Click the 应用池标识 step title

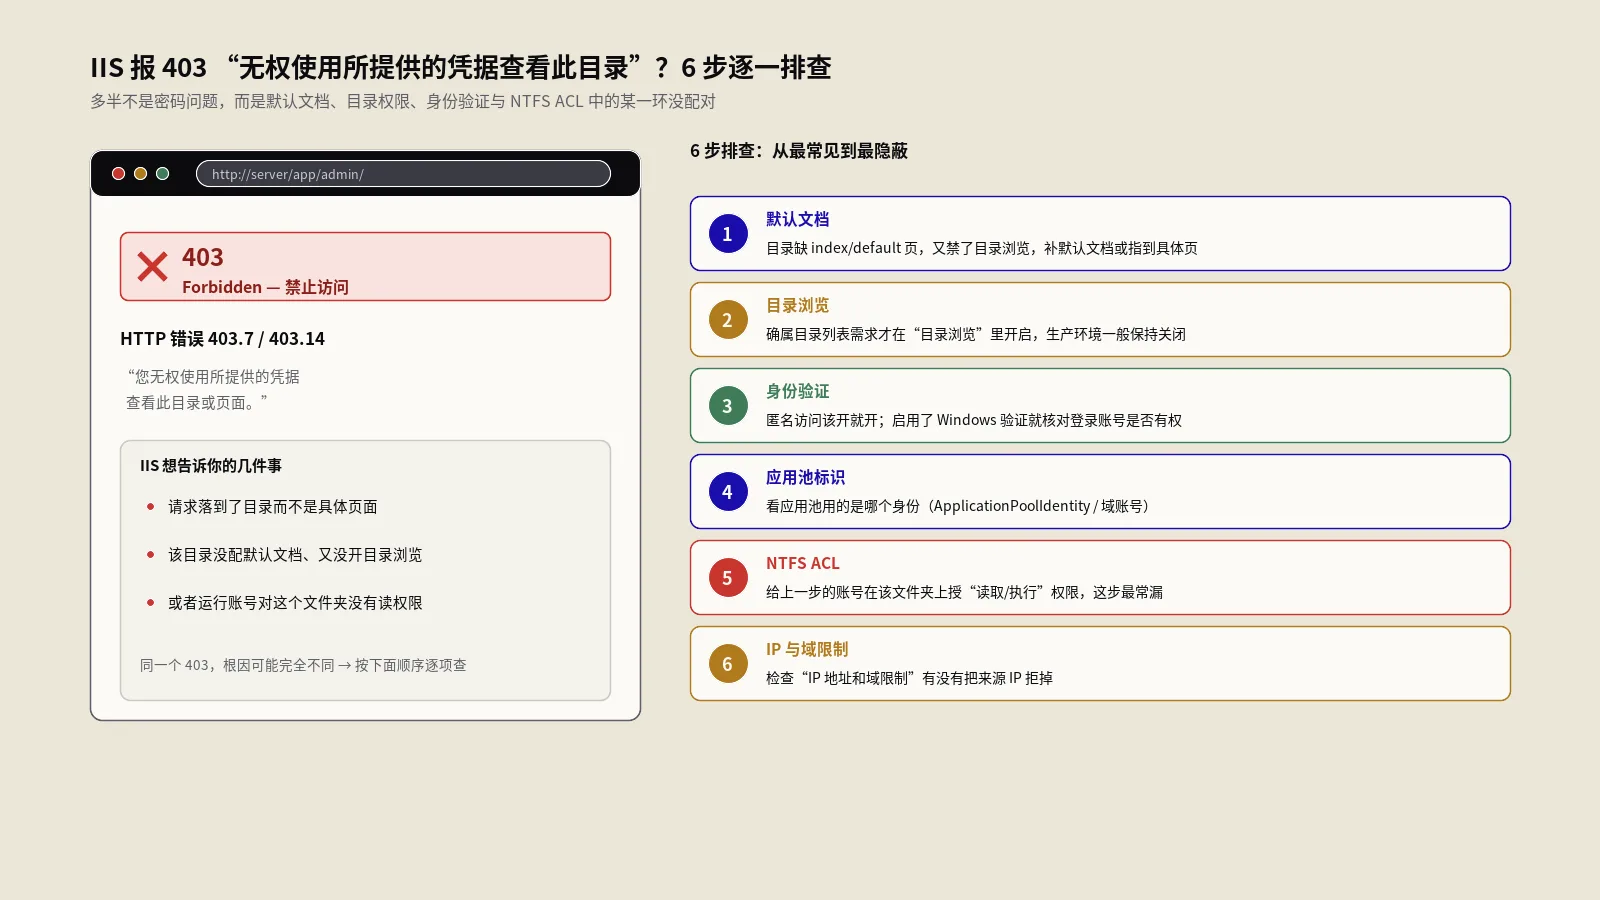[805, 477]
